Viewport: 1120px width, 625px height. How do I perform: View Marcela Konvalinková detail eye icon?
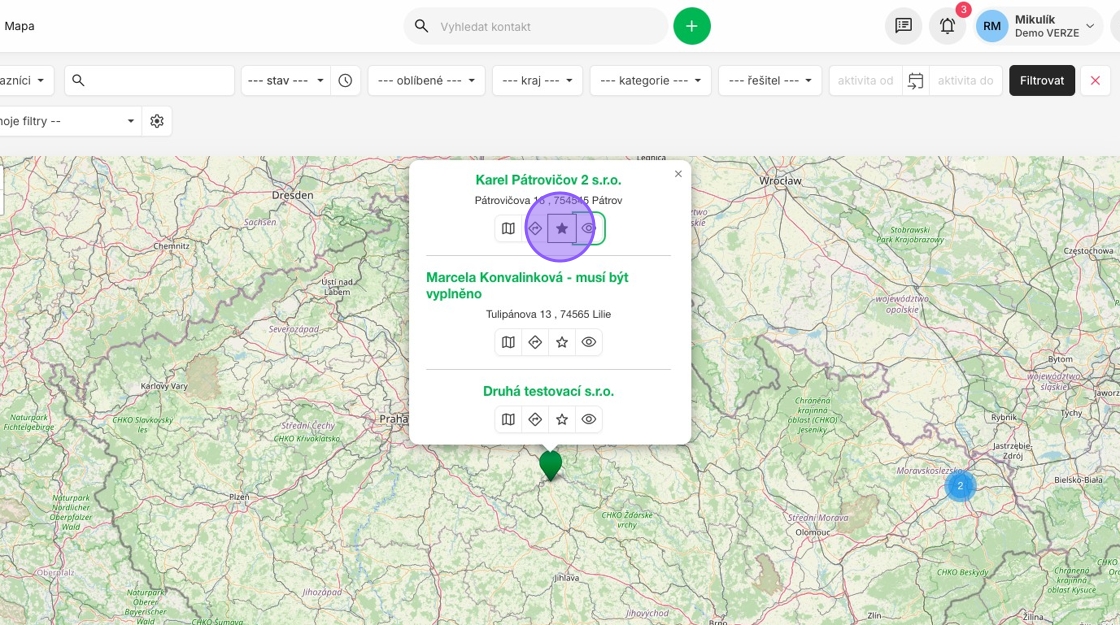(x=589, y=342)
